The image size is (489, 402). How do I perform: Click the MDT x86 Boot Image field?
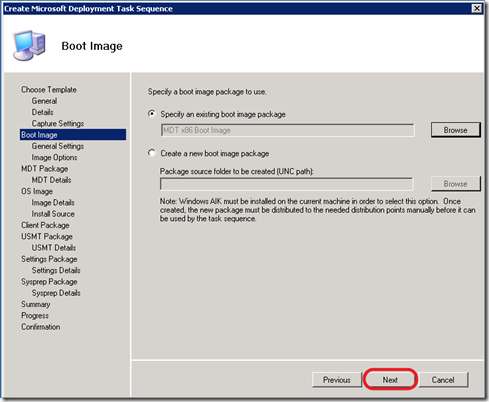(x=288, y=130)
